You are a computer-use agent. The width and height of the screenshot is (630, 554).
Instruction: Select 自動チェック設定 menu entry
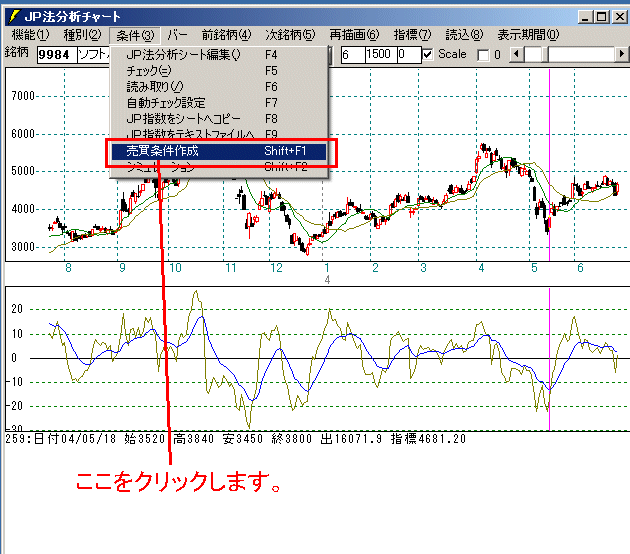pyautogui.click(x=219, y=103)
